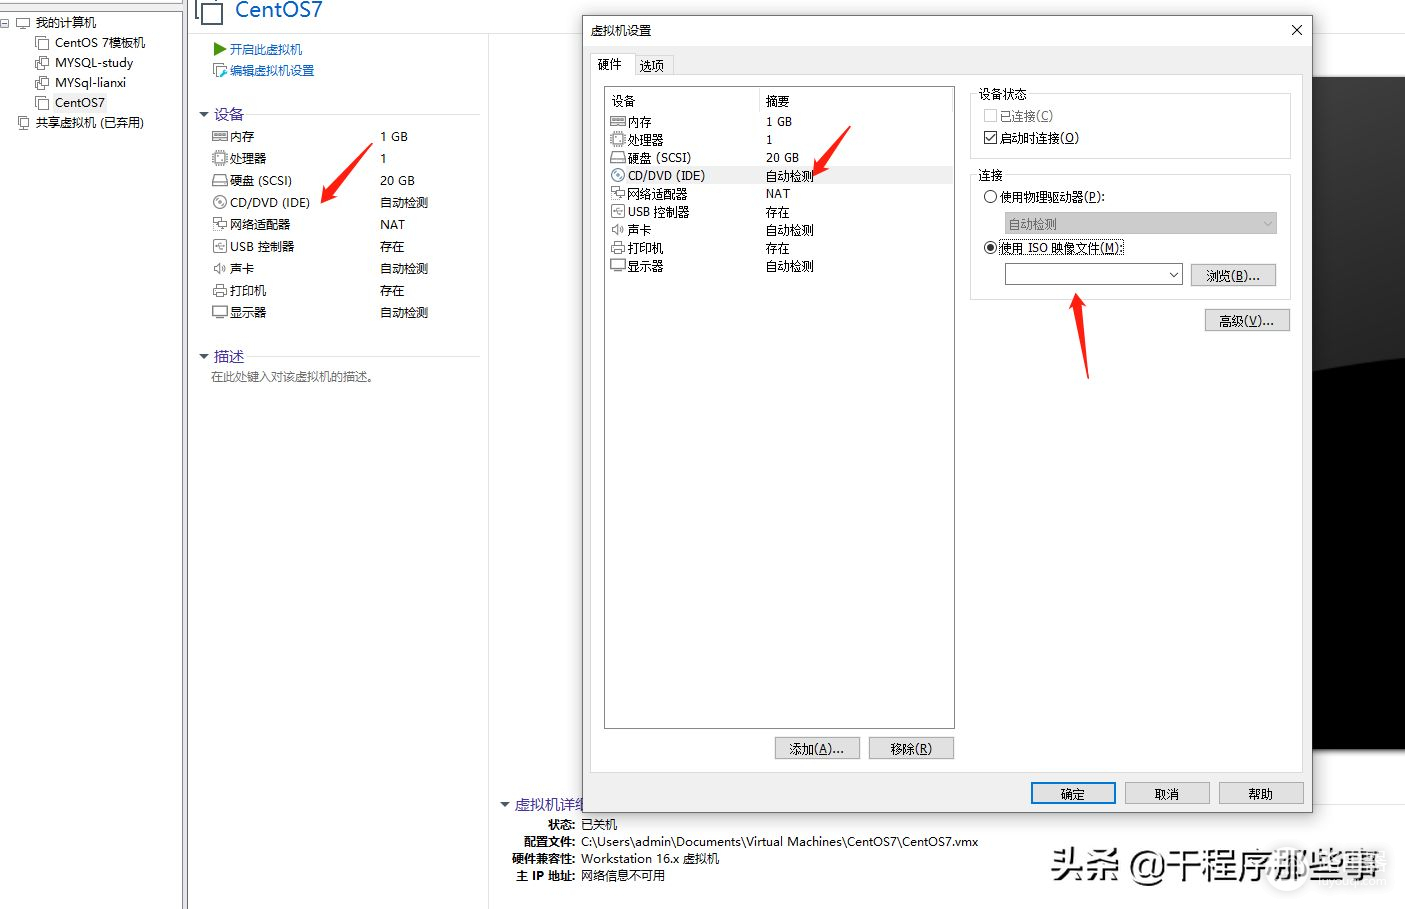Collapse the 设备 section in the VM summary
Screen dimensions: 1405x909
[204, 114]
